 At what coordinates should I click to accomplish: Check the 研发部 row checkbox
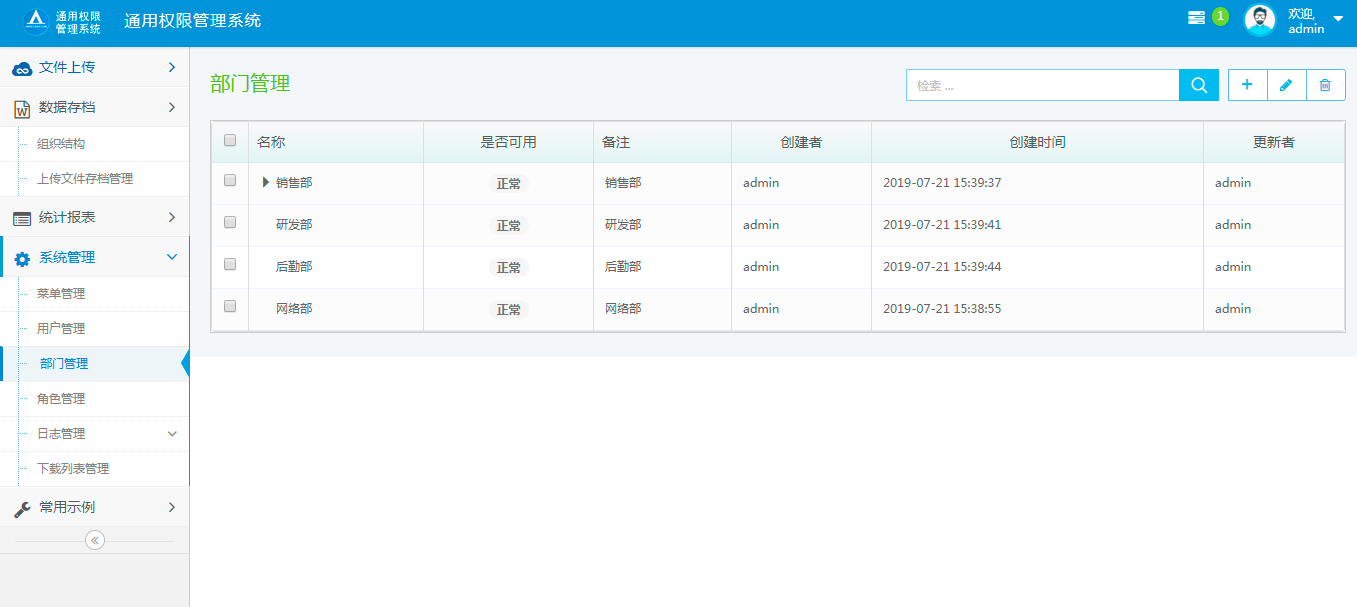pyautogui.click(x=230, y=222)
